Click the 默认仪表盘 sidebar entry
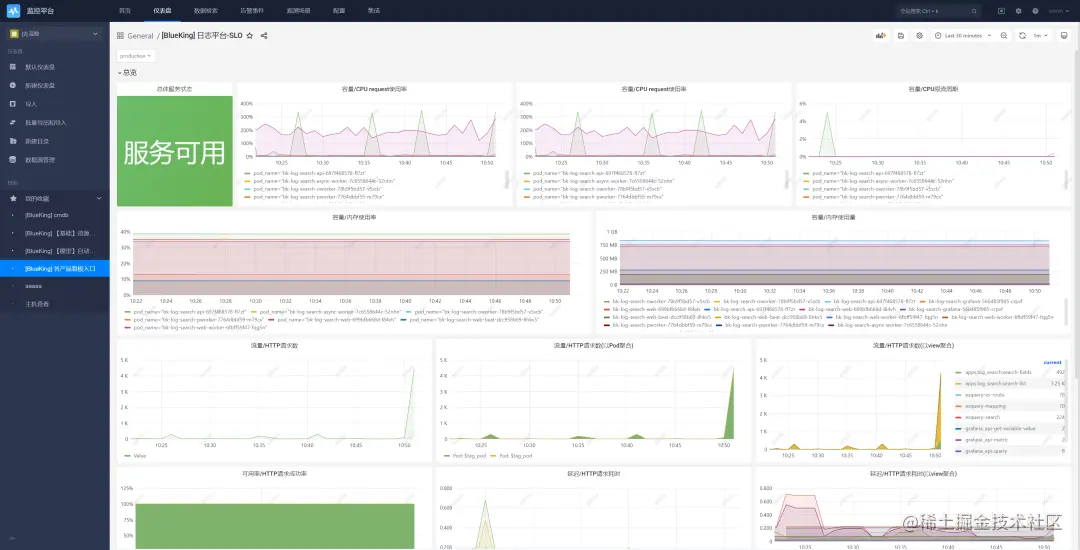The height and width of the screenshot is (550, 1080). 40,67
